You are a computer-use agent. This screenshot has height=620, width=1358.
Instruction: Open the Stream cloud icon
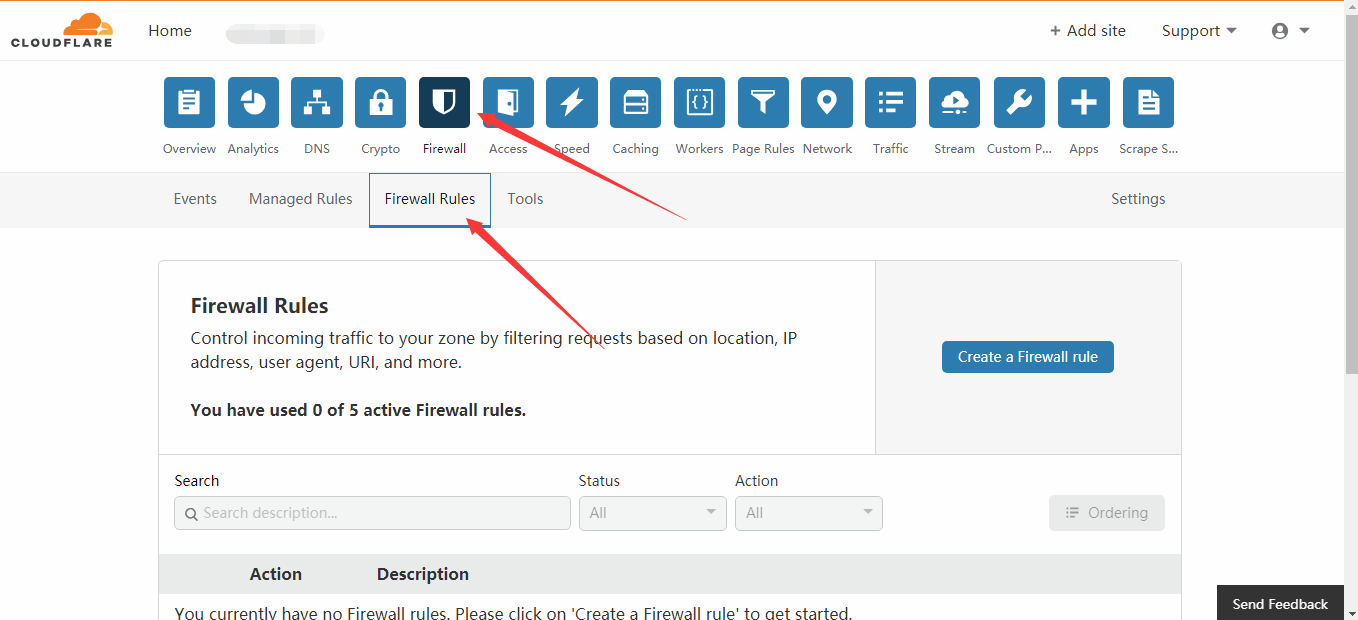pos(954,103)
